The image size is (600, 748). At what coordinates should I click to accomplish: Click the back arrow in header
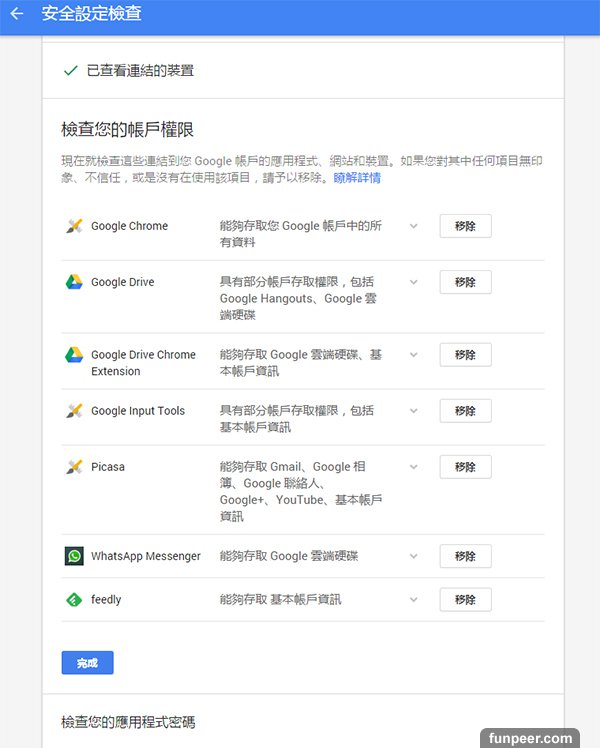[16, 14]
